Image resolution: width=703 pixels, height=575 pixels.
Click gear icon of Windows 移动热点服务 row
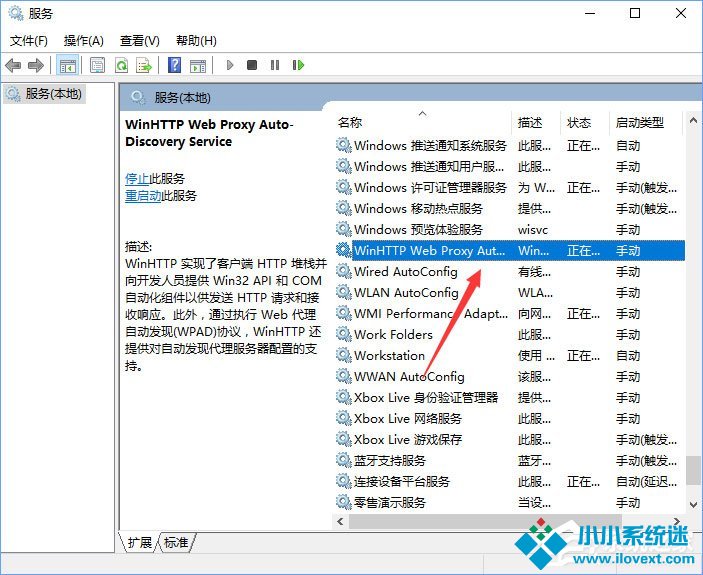click(x=343, y=208)
